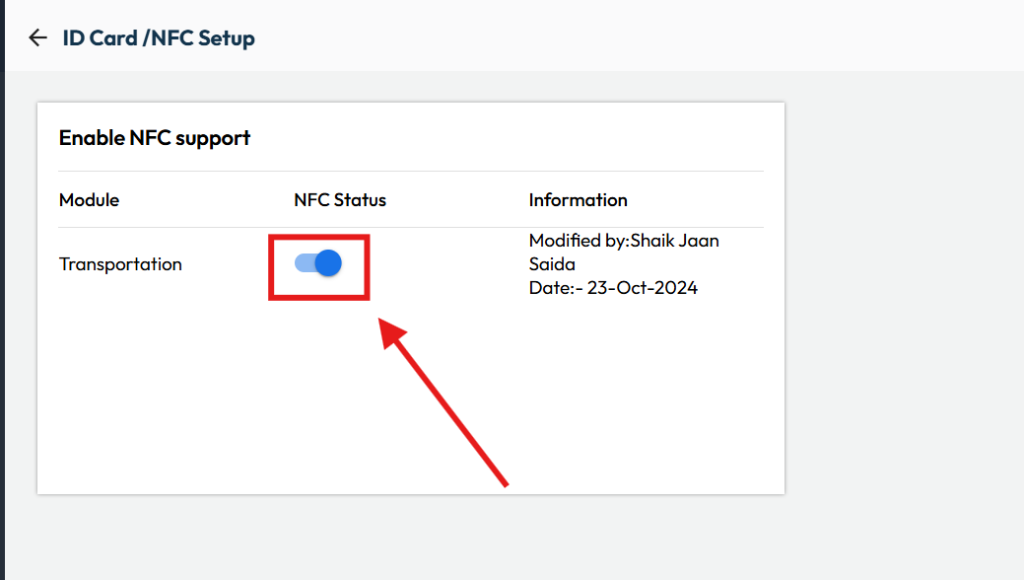
Task: Click the Module column header
Action: coord(89,200)
